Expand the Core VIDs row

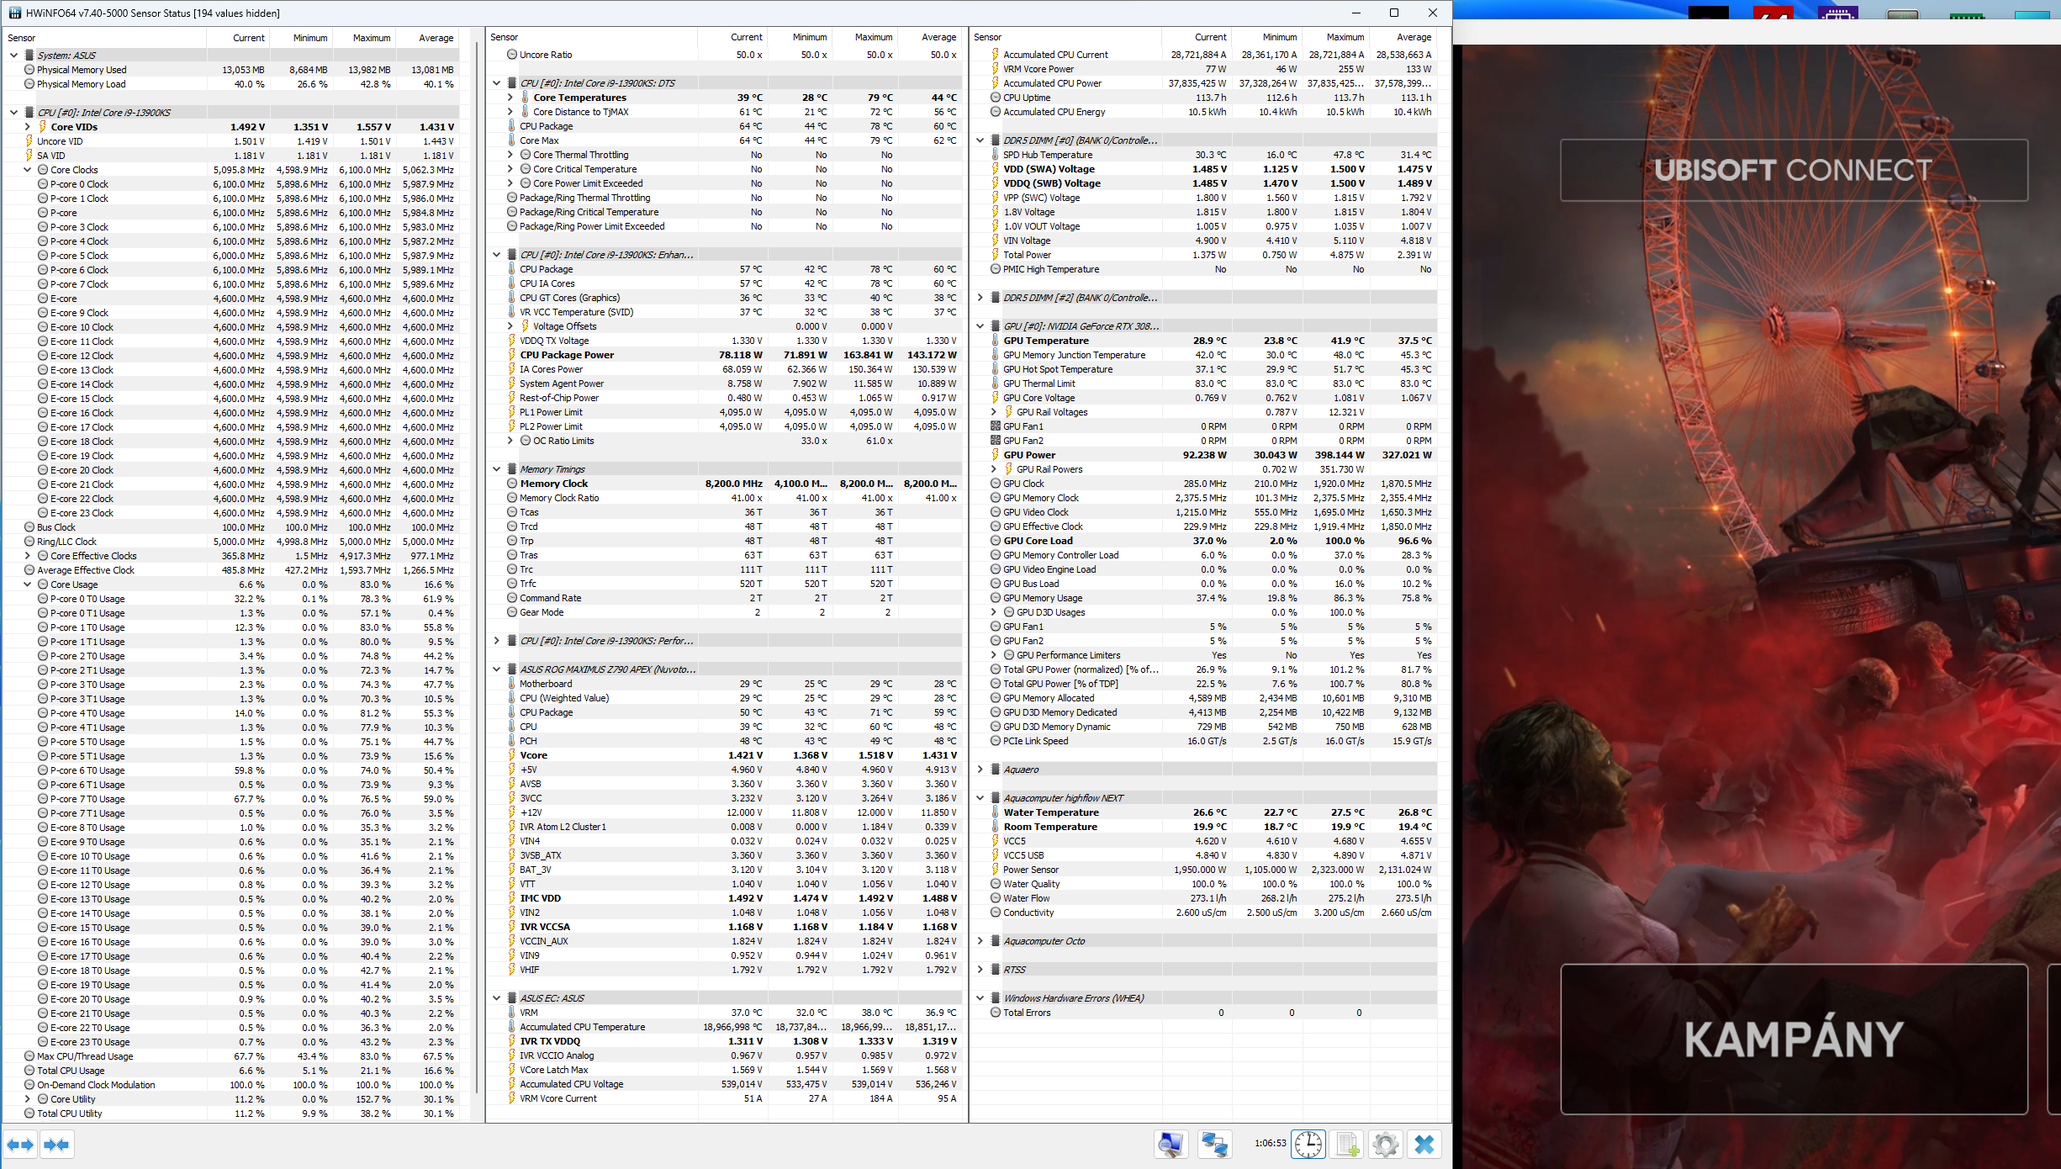point(28,127)
